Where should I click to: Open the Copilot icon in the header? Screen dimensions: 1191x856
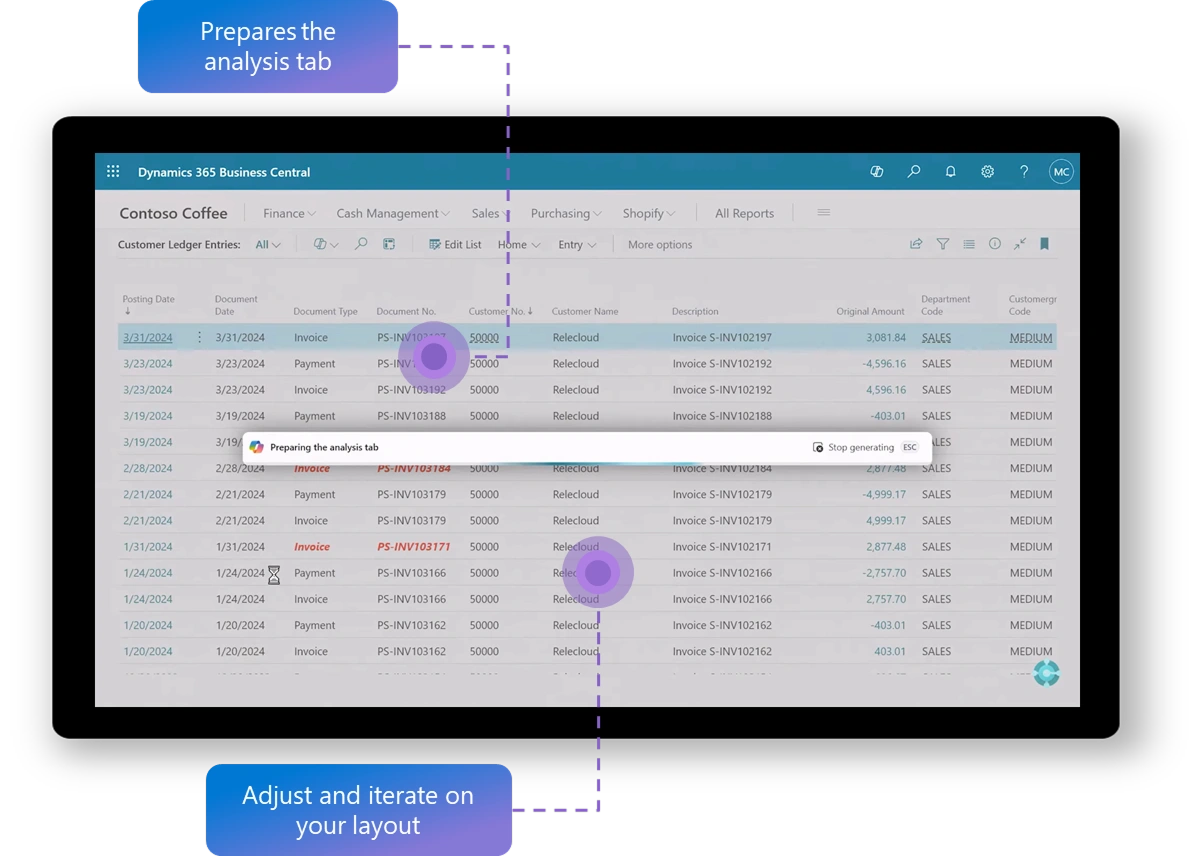click(x=876, y=171)
